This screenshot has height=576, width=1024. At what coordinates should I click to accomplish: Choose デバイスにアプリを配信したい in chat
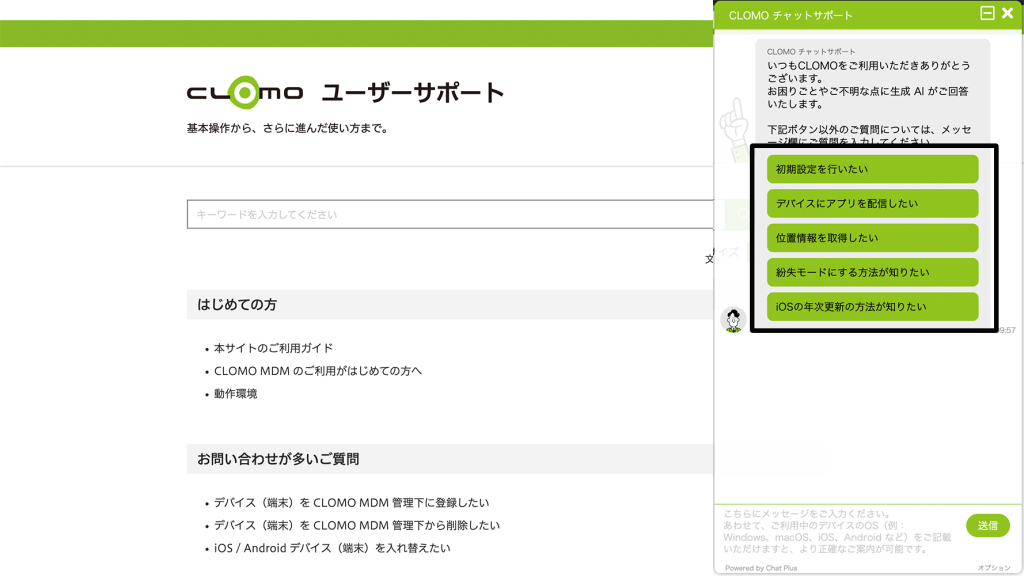[872, 204]
